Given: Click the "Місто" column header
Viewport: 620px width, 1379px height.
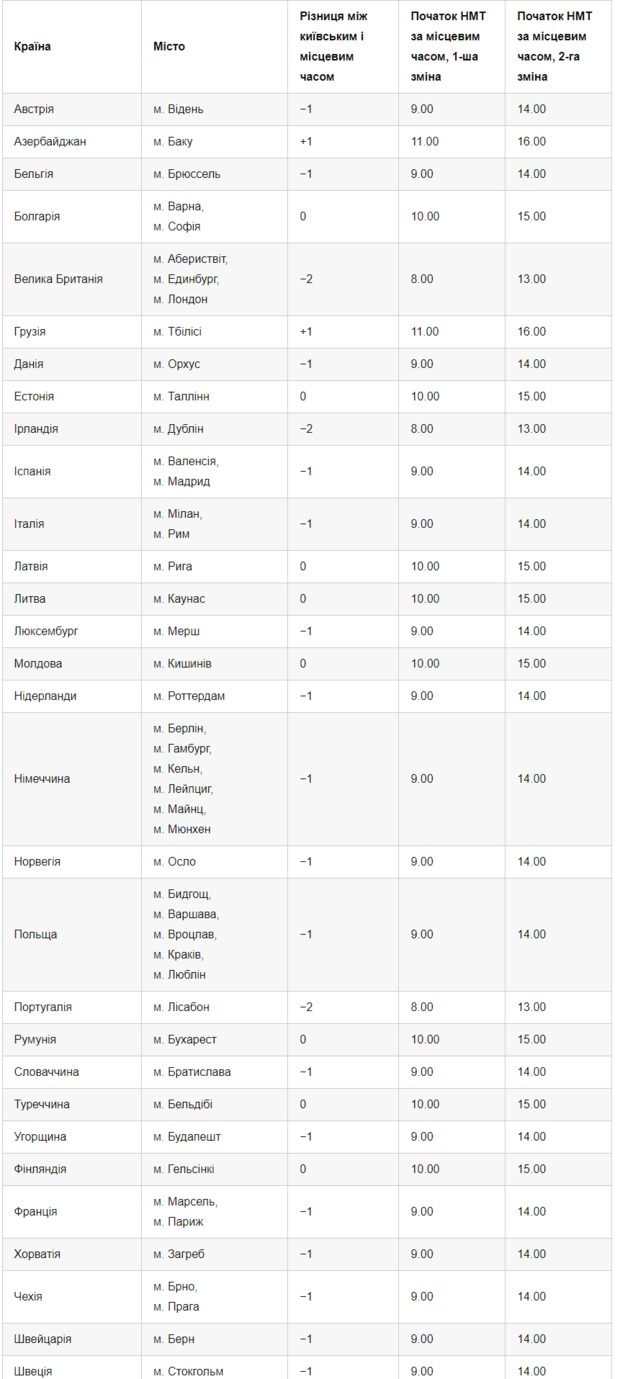Looking at the screenshot, I should 169,47.
